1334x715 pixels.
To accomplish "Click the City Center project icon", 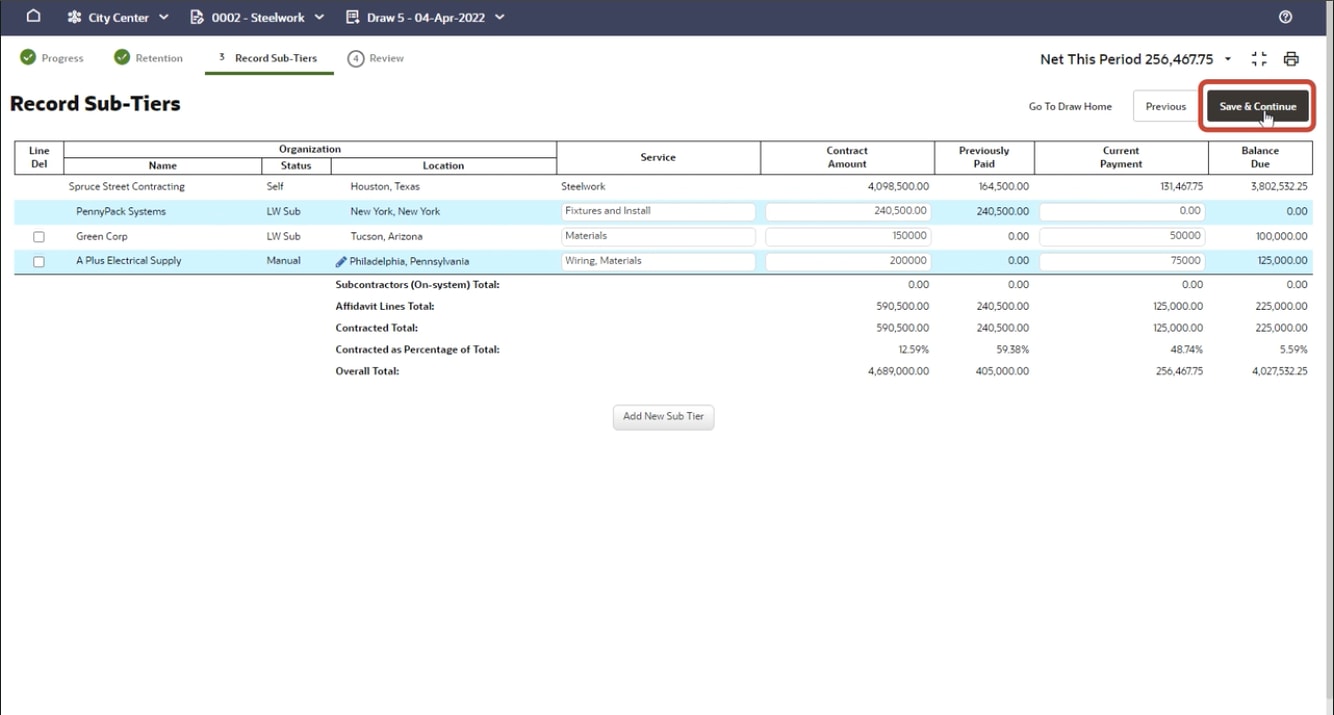I will point(74,17).
